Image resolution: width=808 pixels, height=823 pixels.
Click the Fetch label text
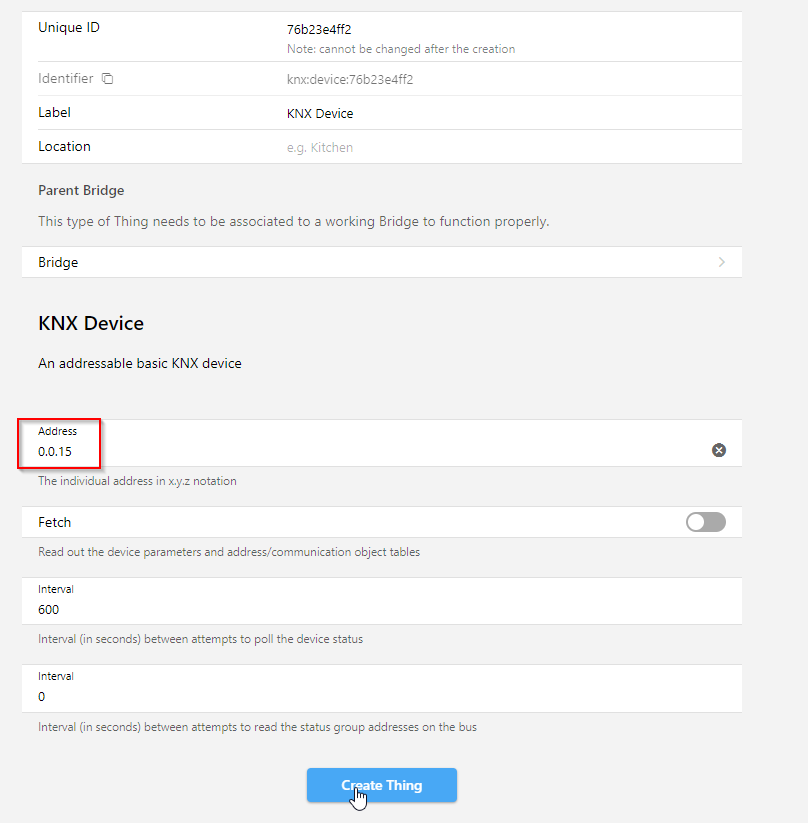pyautogui.click(x=55, y=522)
